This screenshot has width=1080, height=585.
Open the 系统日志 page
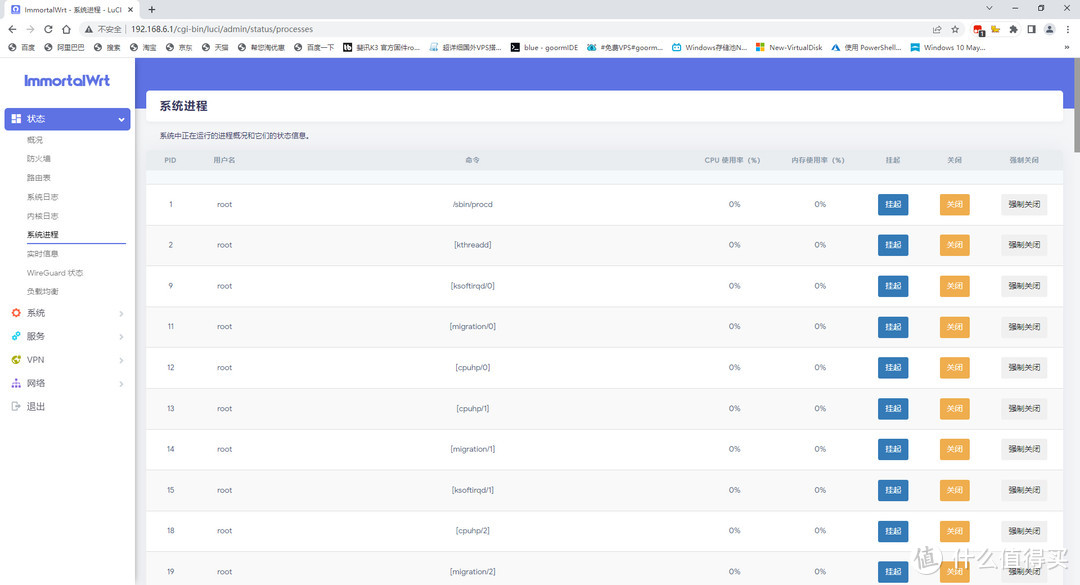pos(43,197)
